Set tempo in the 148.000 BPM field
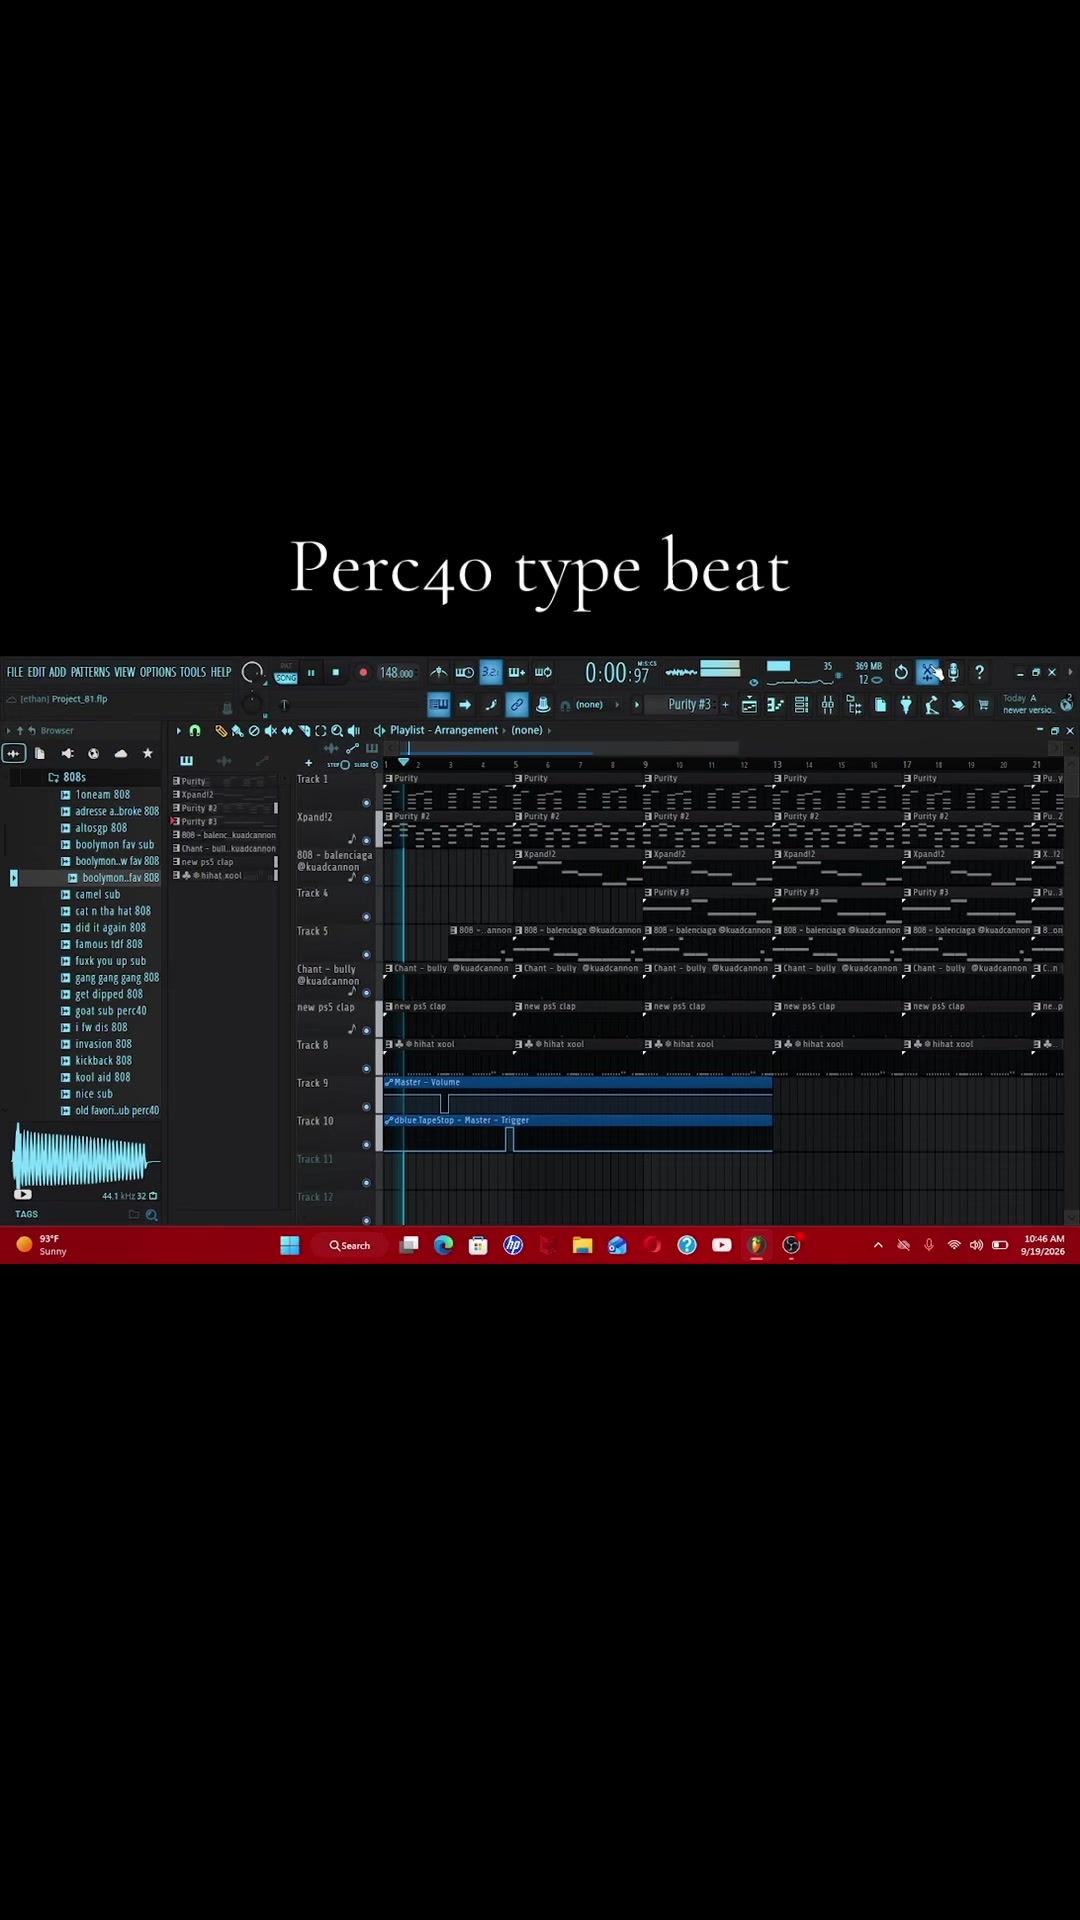This screenshot has width=1080, height=1920. pyautogui.click(x=396, y=673)
